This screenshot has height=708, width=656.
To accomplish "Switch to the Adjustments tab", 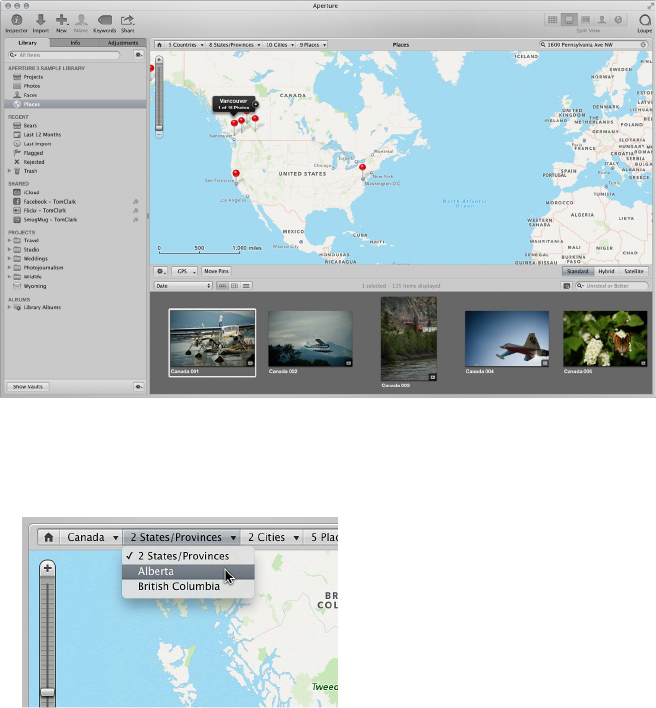I will (123, 43).
